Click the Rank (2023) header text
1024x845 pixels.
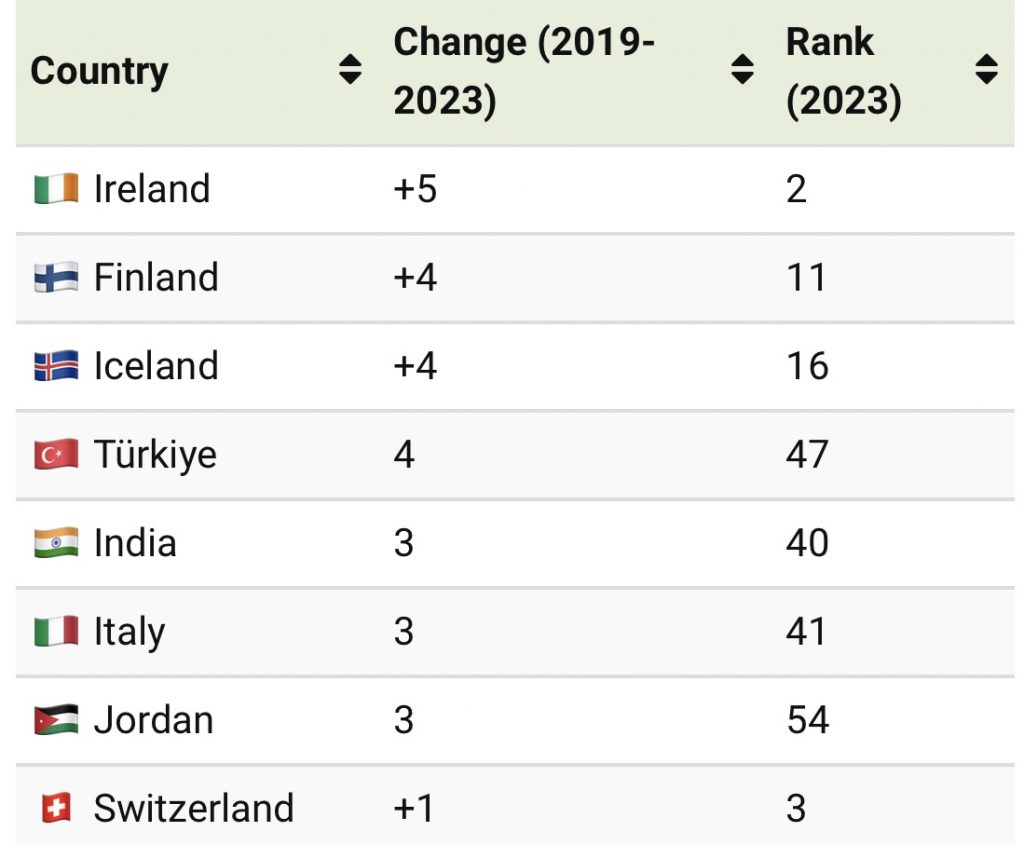click(844, 72)
